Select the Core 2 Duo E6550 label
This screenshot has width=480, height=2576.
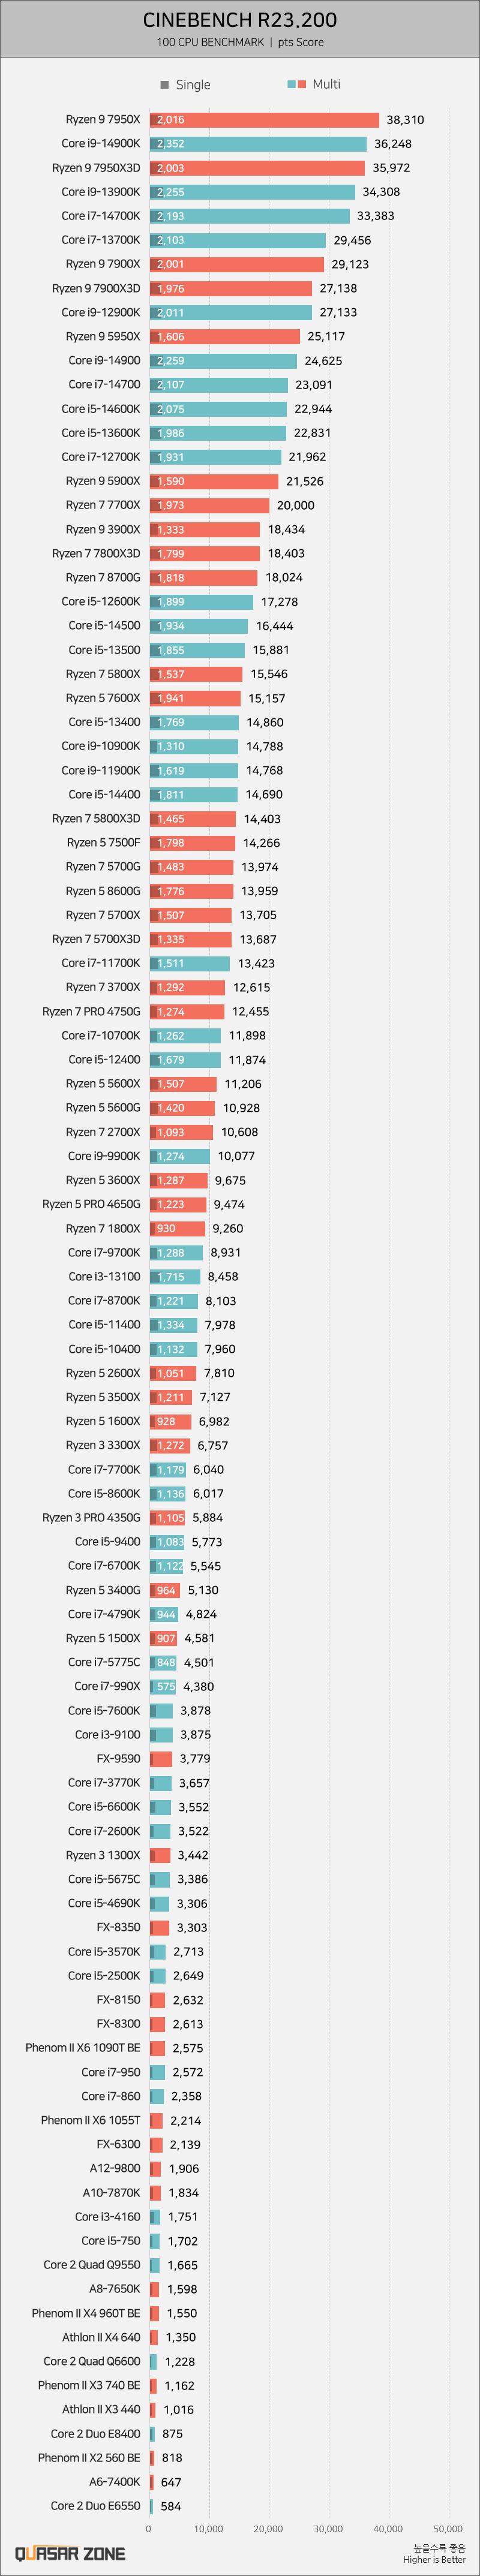pyautogui.click(x=95, y=2505)
